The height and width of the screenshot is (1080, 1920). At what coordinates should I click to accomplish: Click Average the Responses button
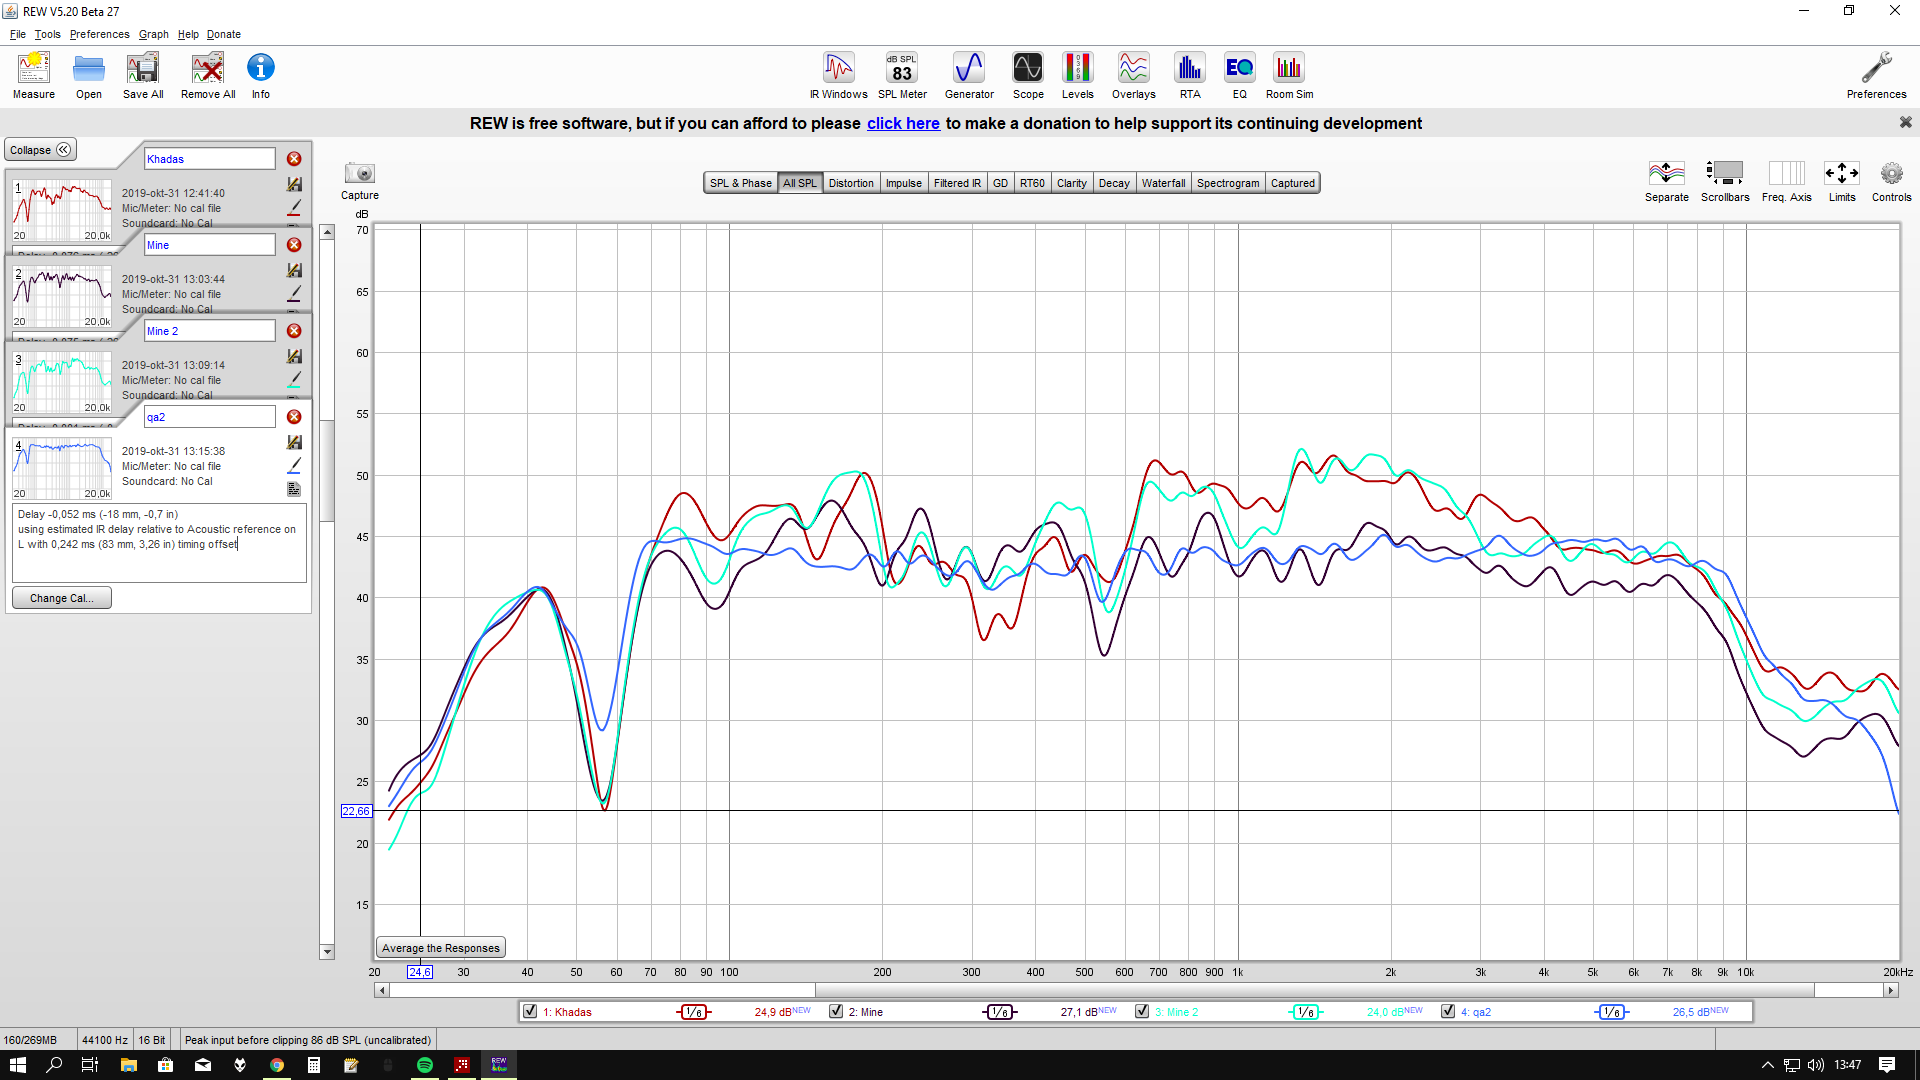coord(441,948)
